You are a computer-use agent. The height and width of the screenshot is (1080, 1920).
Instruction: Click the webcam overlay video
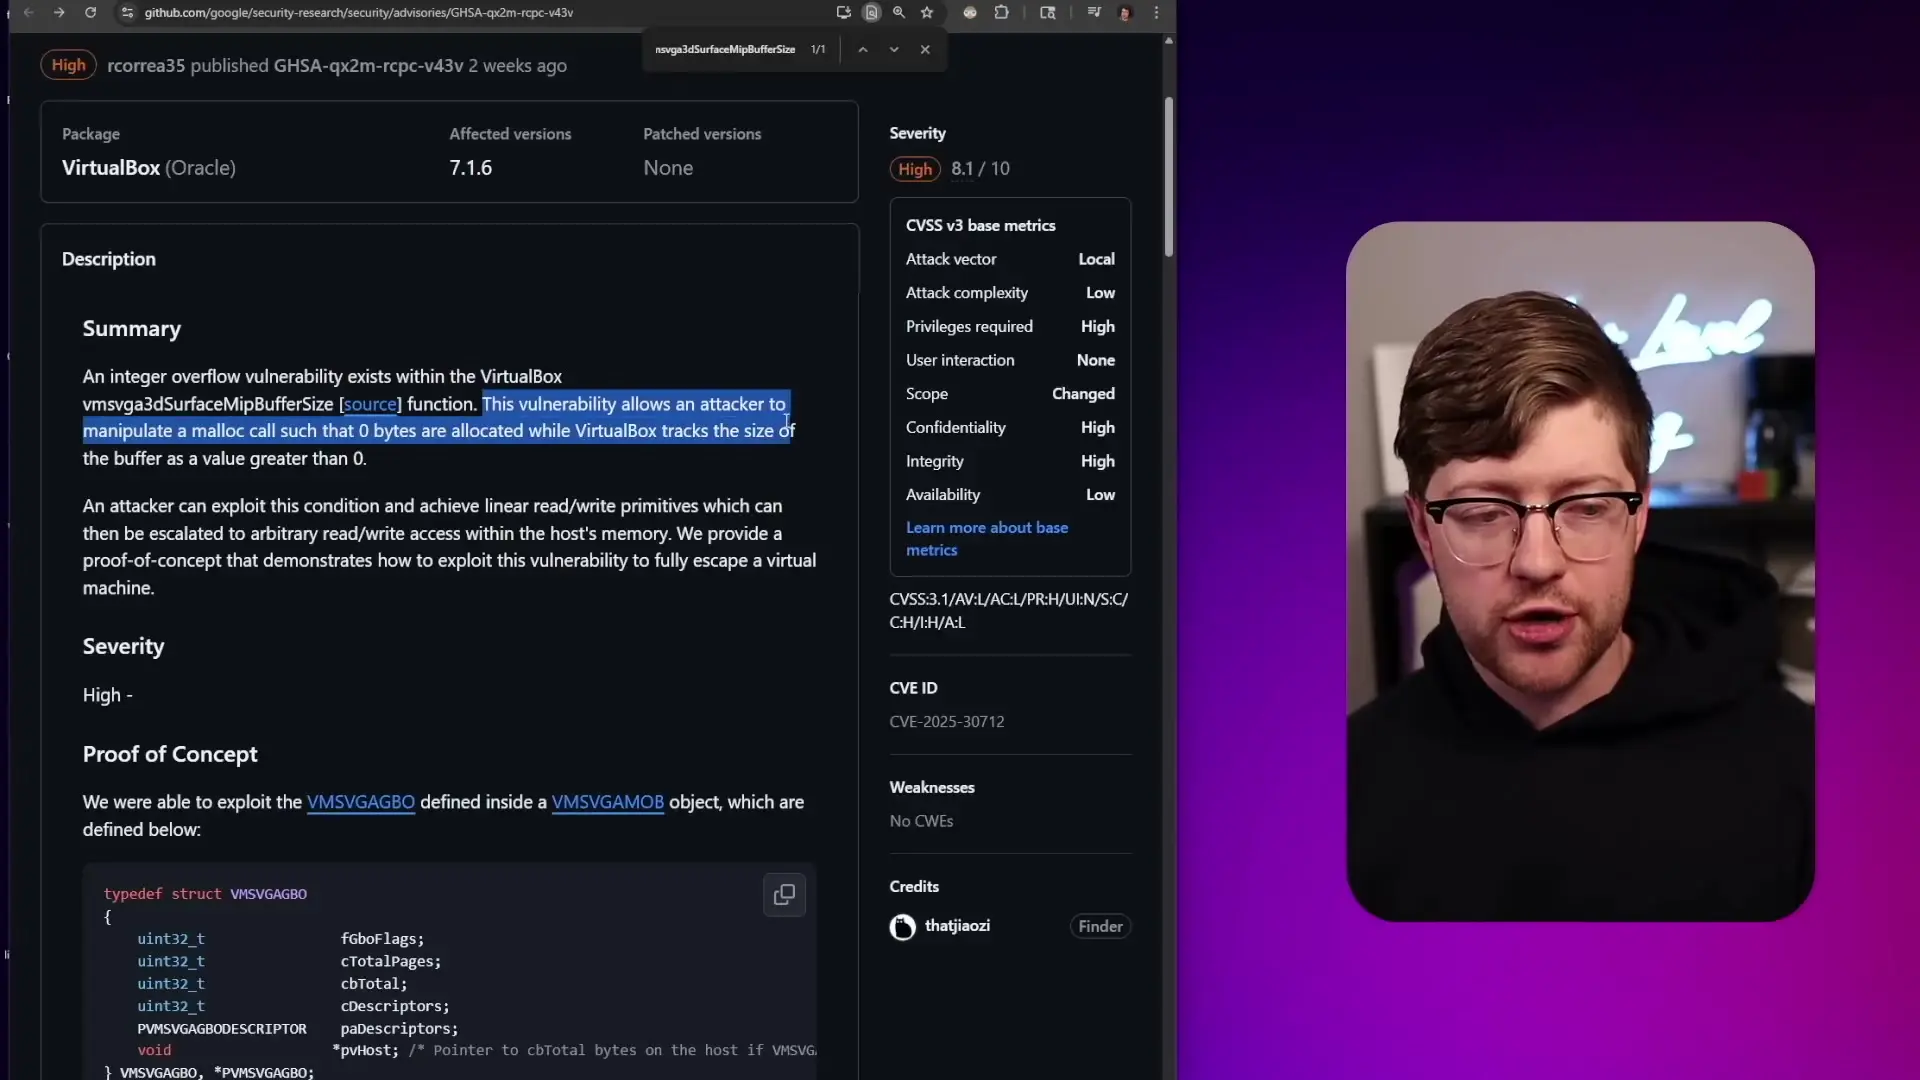(1580, 571)
